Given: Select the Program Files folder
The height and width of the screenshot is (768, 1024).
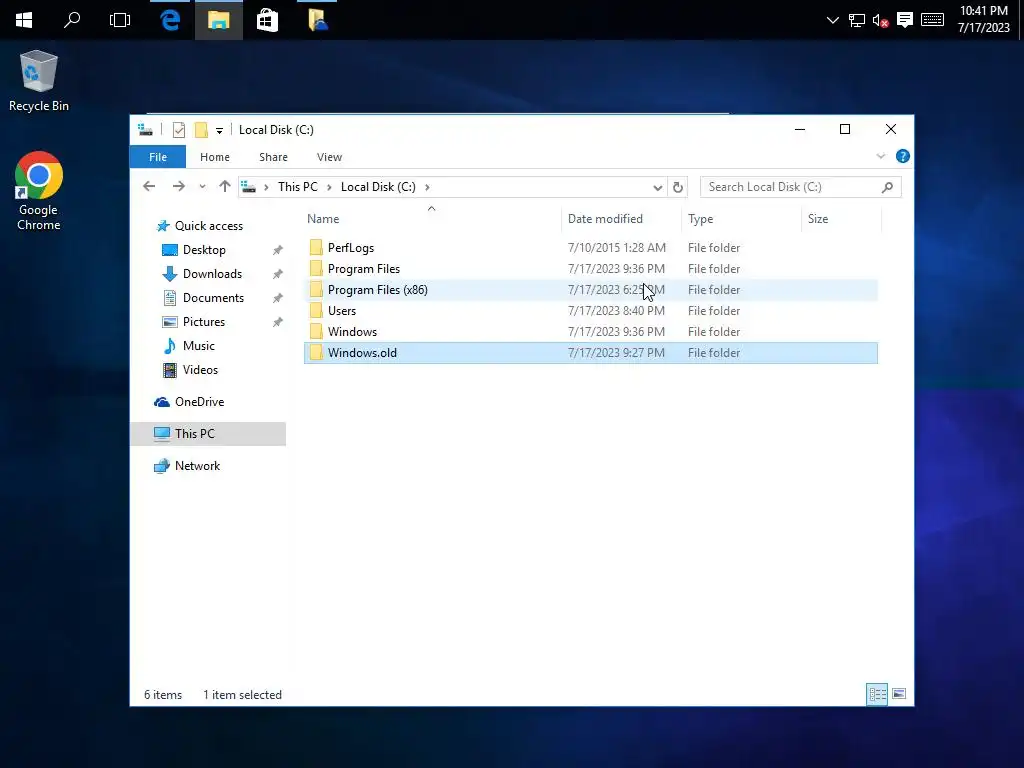Looking at the screenshot, I should pos(590,268).
